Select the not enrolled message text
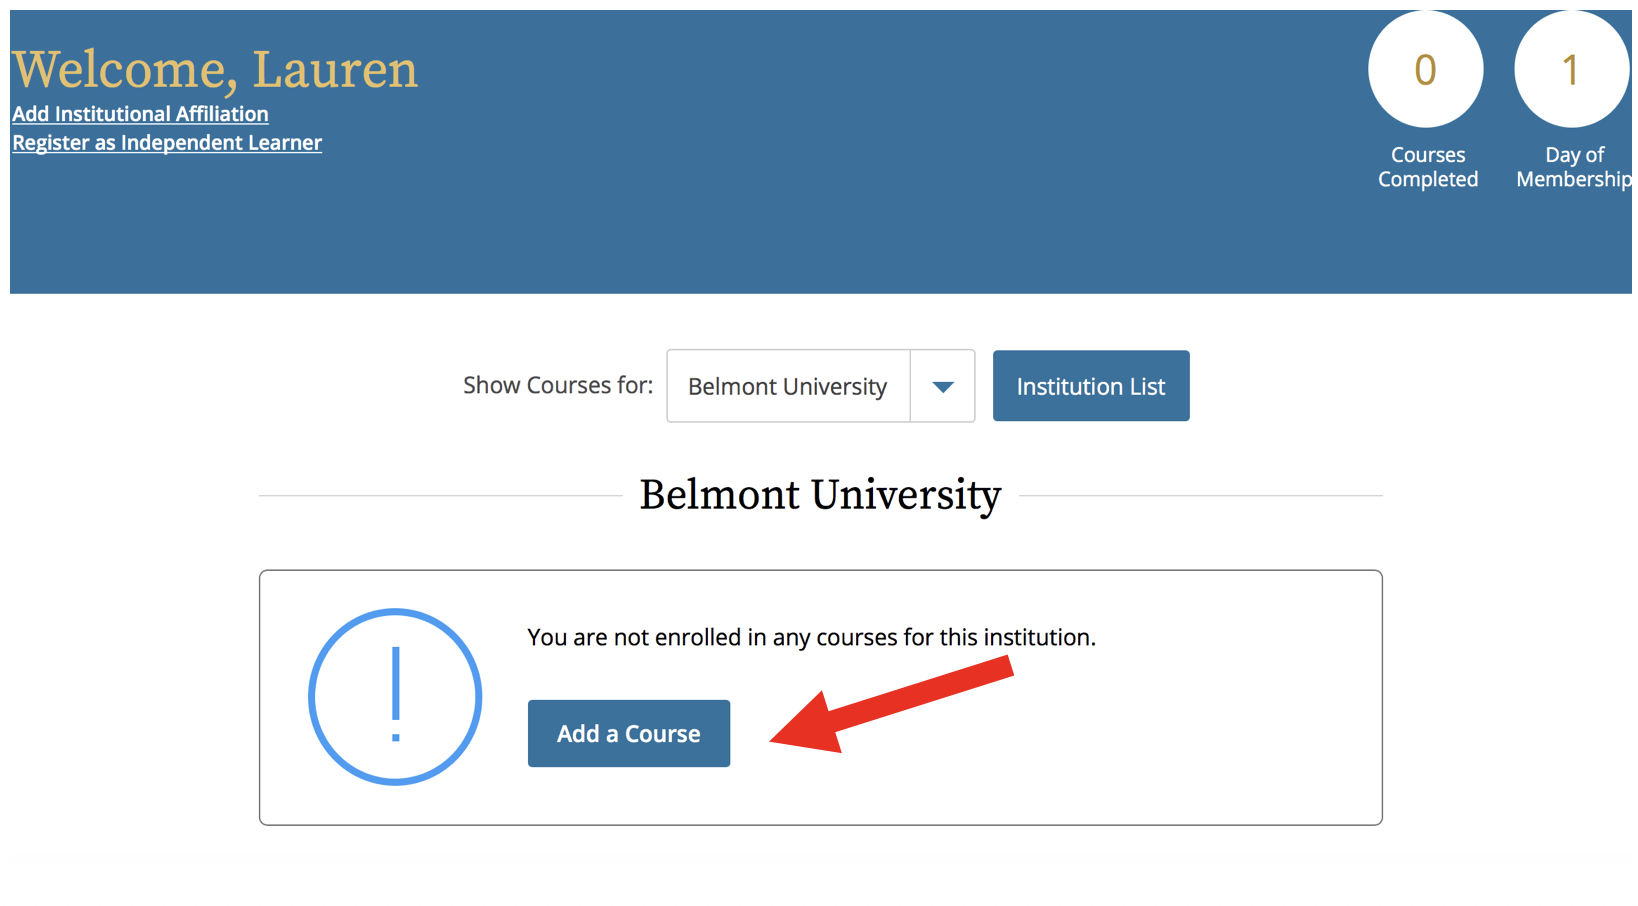This screenshot has width=1638, height=906. 811,637
